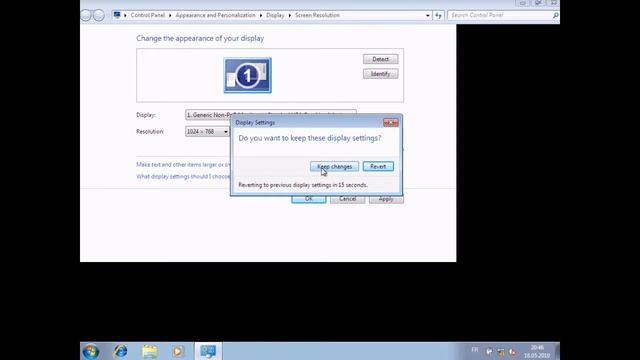Expand the address bar history dropdown arrow
This screenshot has height=360, width=640.
click(x=427, y=15)
